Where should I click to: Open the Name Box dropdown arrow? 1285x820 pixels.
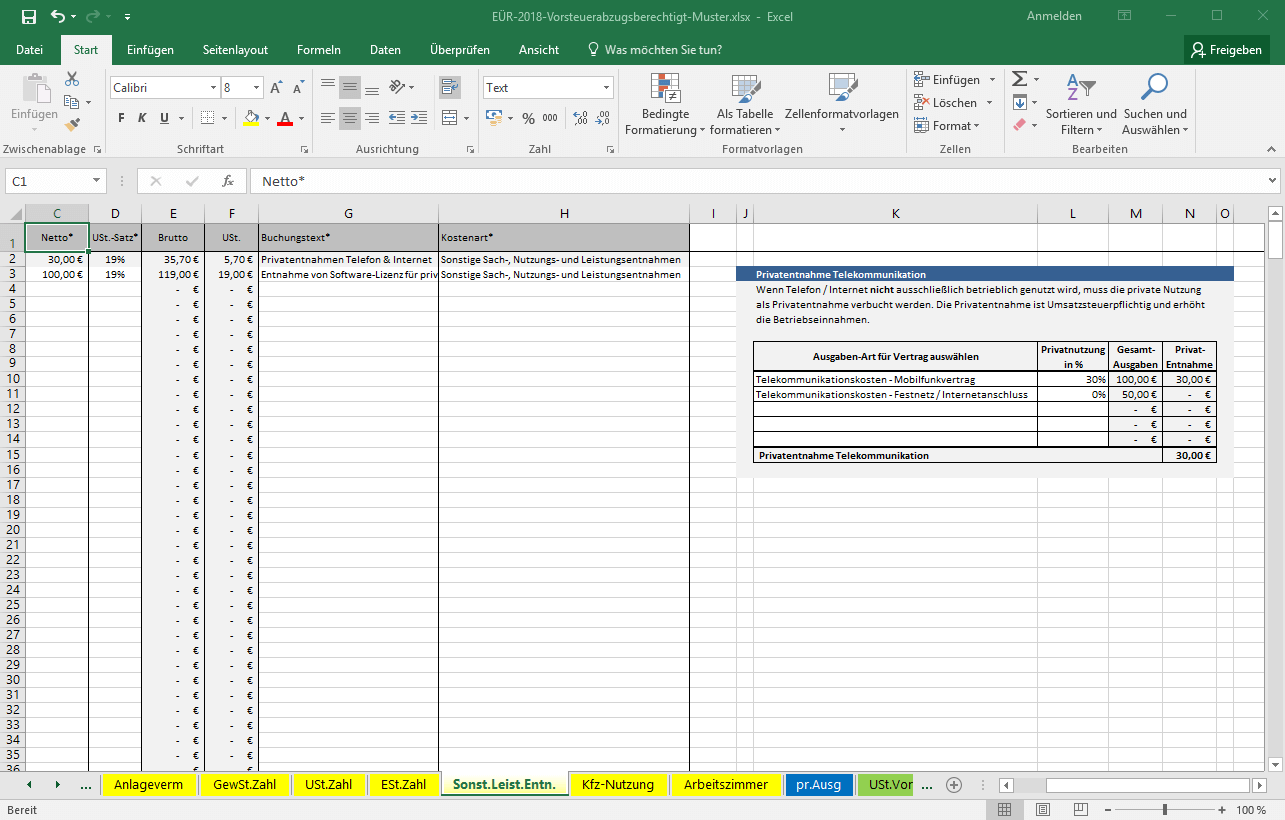click(97, 181)
